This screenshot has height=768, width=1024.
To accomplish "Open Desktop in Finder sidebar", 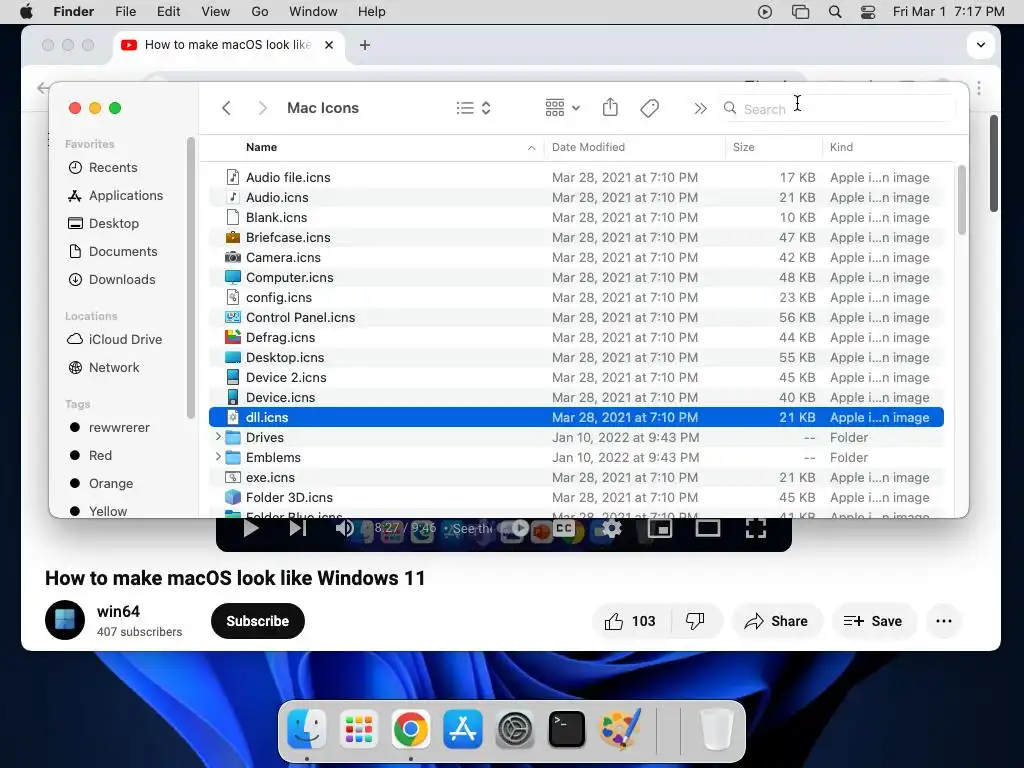I will point(104,223).
